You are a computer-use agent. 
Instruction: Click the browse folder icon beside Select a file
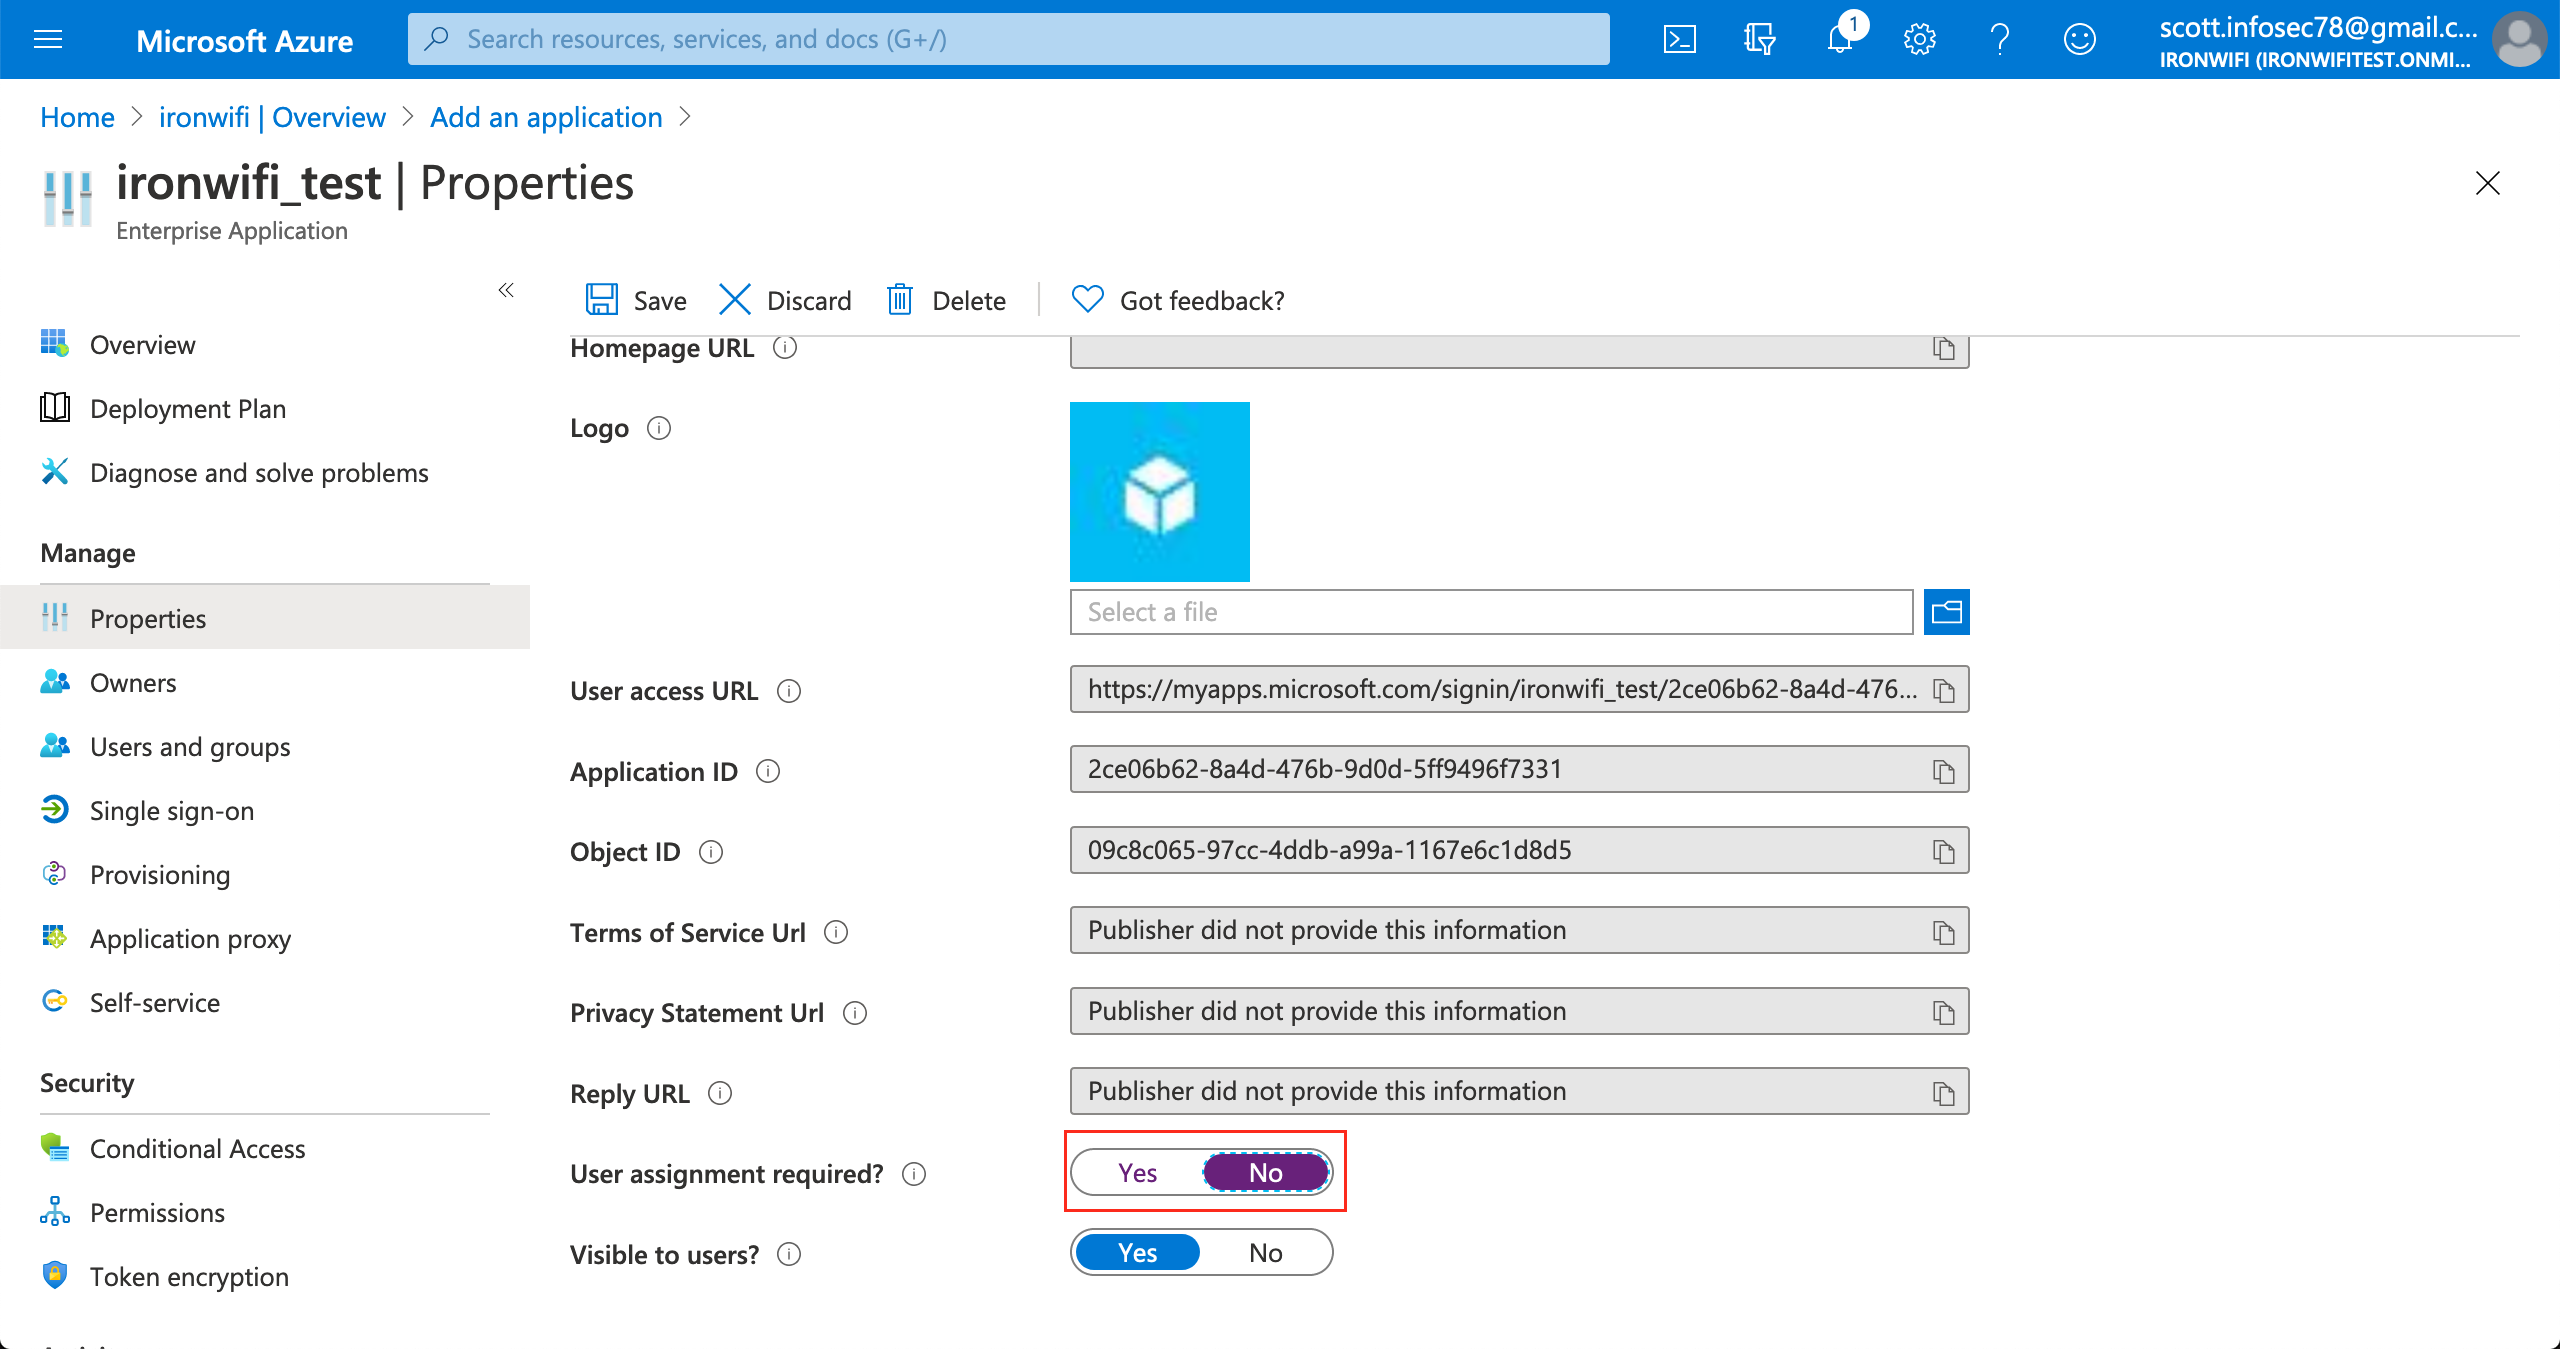point(1946,611)
